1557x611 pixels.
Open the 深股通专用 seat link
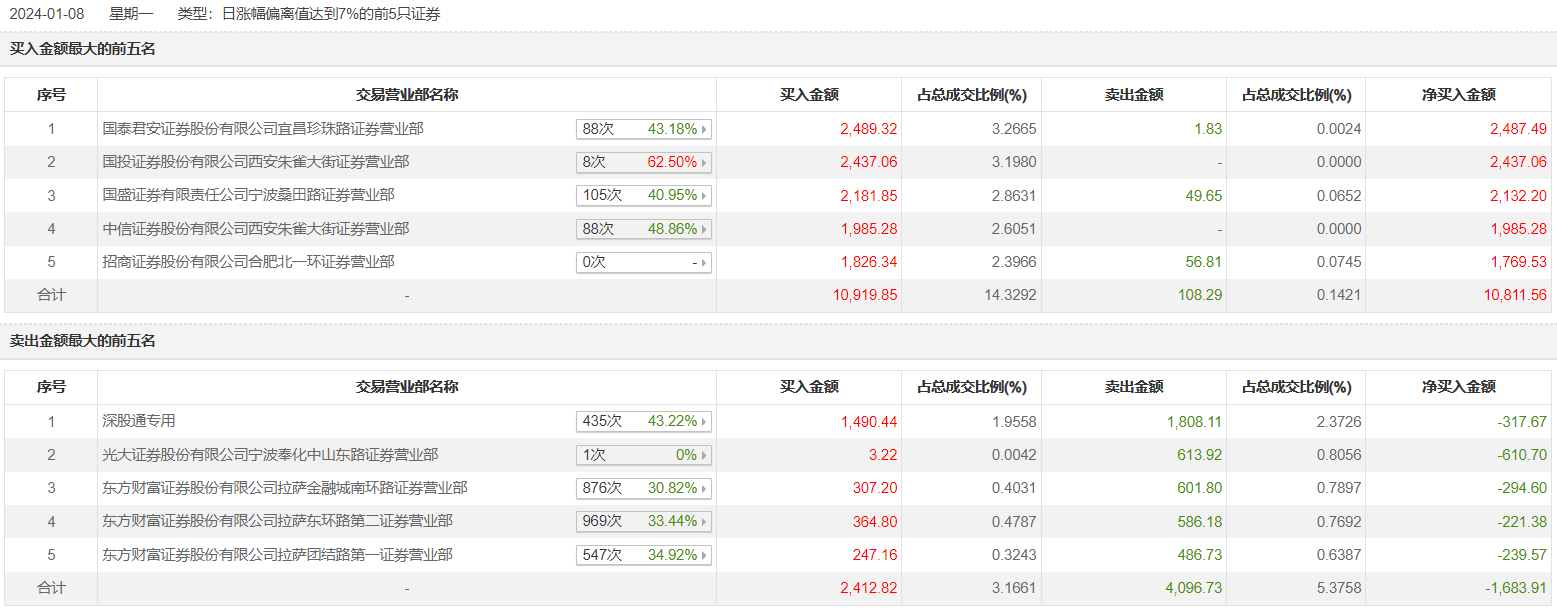[x=139, y=422]
